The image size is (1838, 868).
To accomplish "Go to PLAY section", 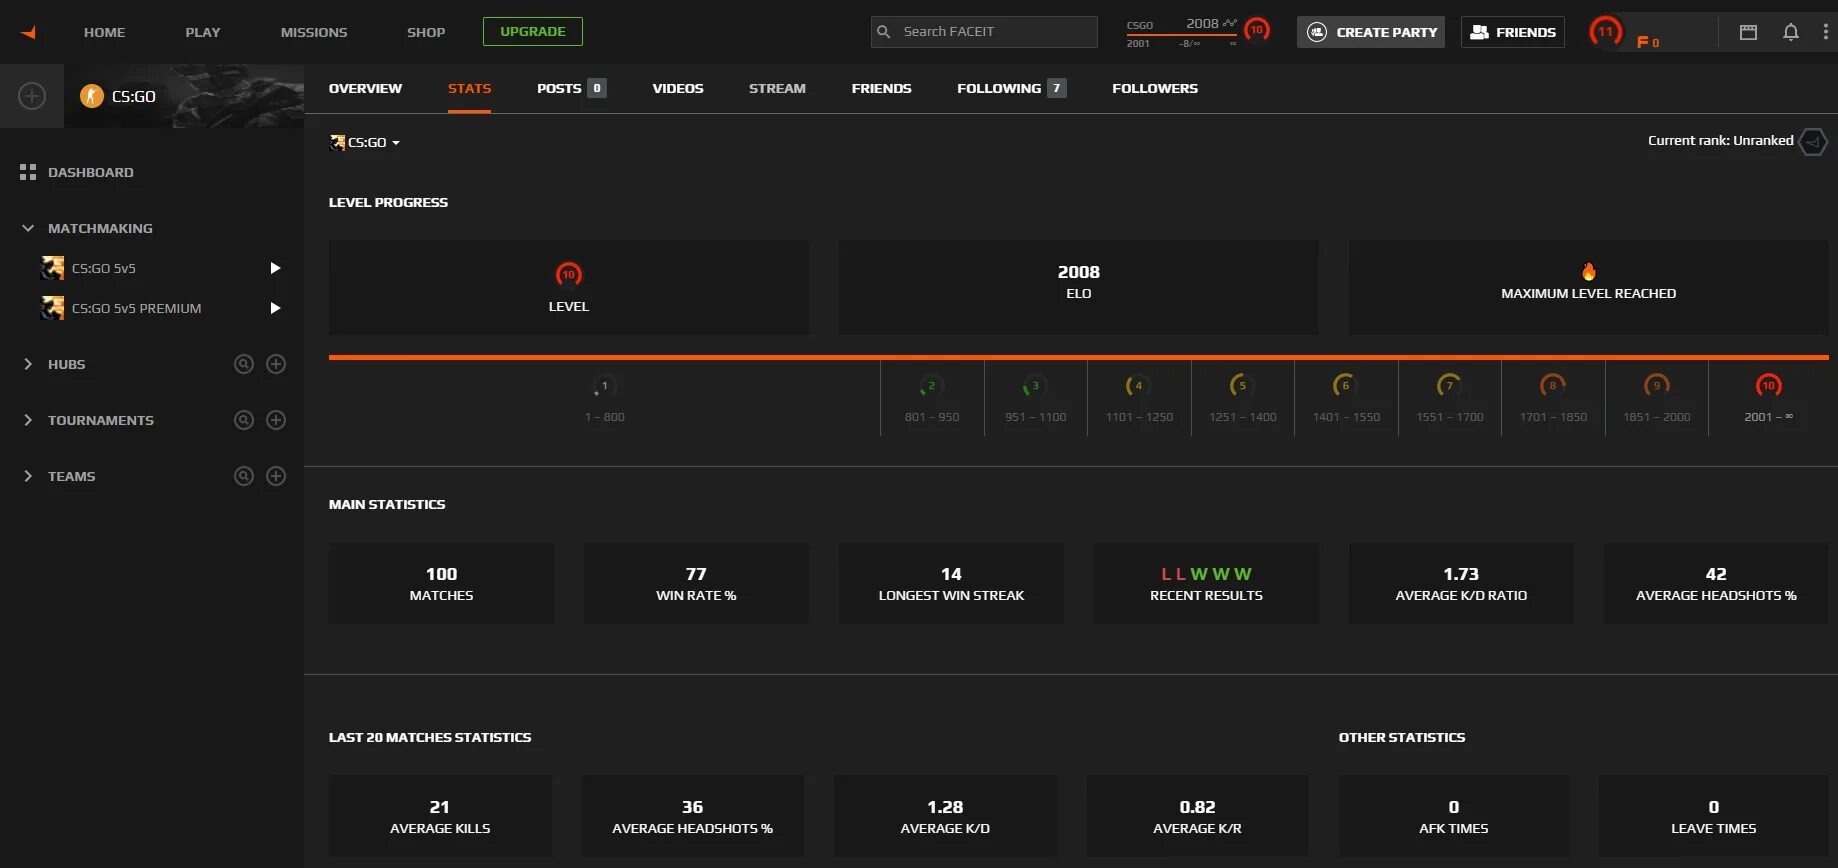I will pyautogui.click(x=202, y=32).
